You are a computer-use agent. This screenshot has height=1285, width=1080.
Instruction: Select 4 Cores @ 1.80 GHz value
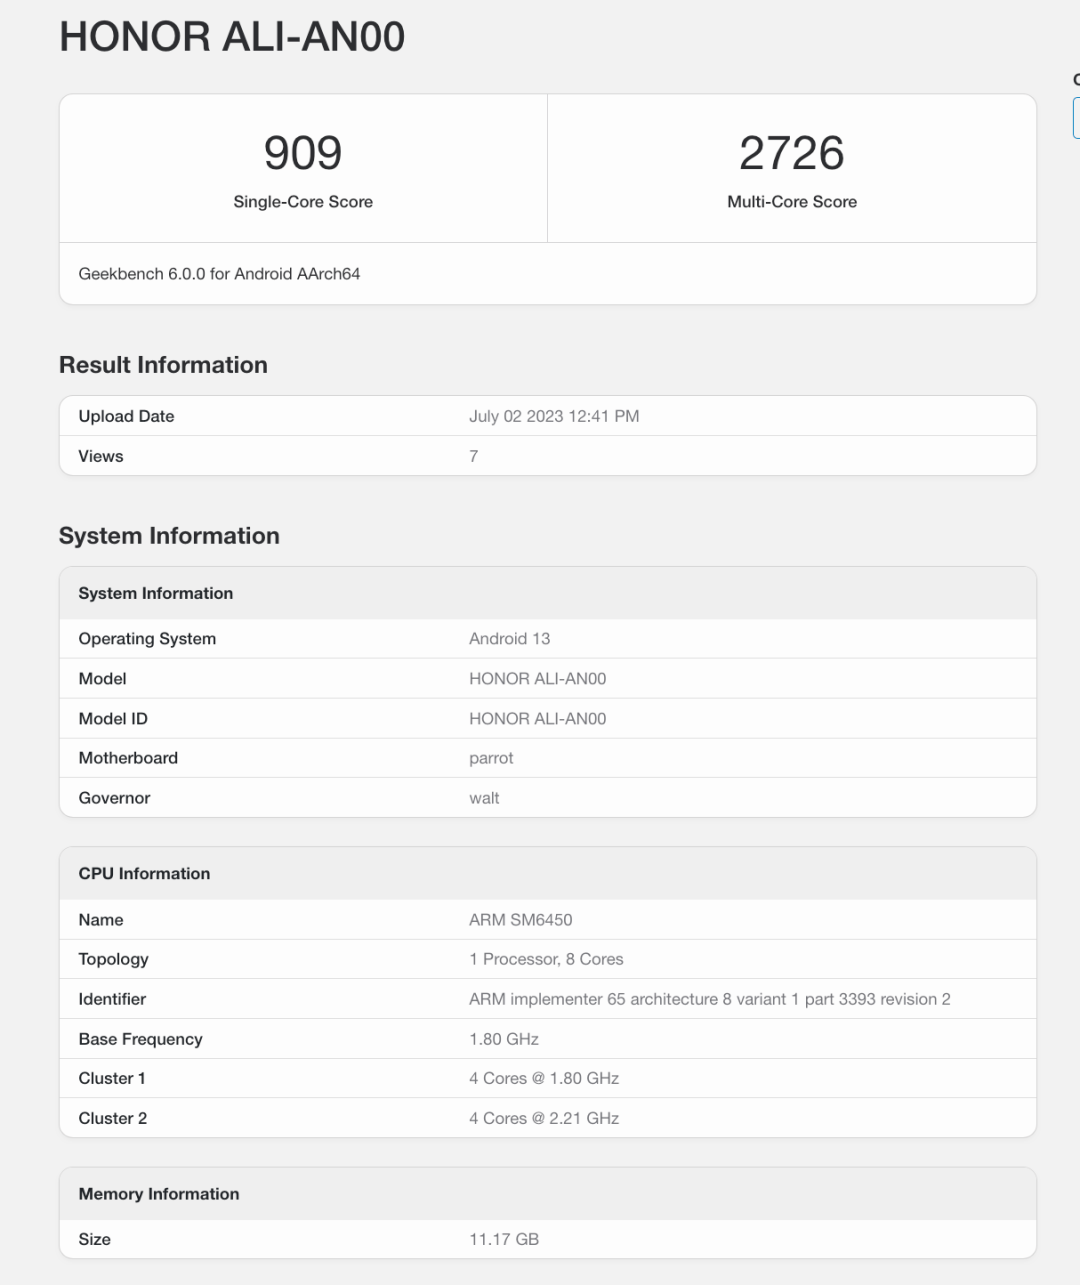click(544, 1078)
